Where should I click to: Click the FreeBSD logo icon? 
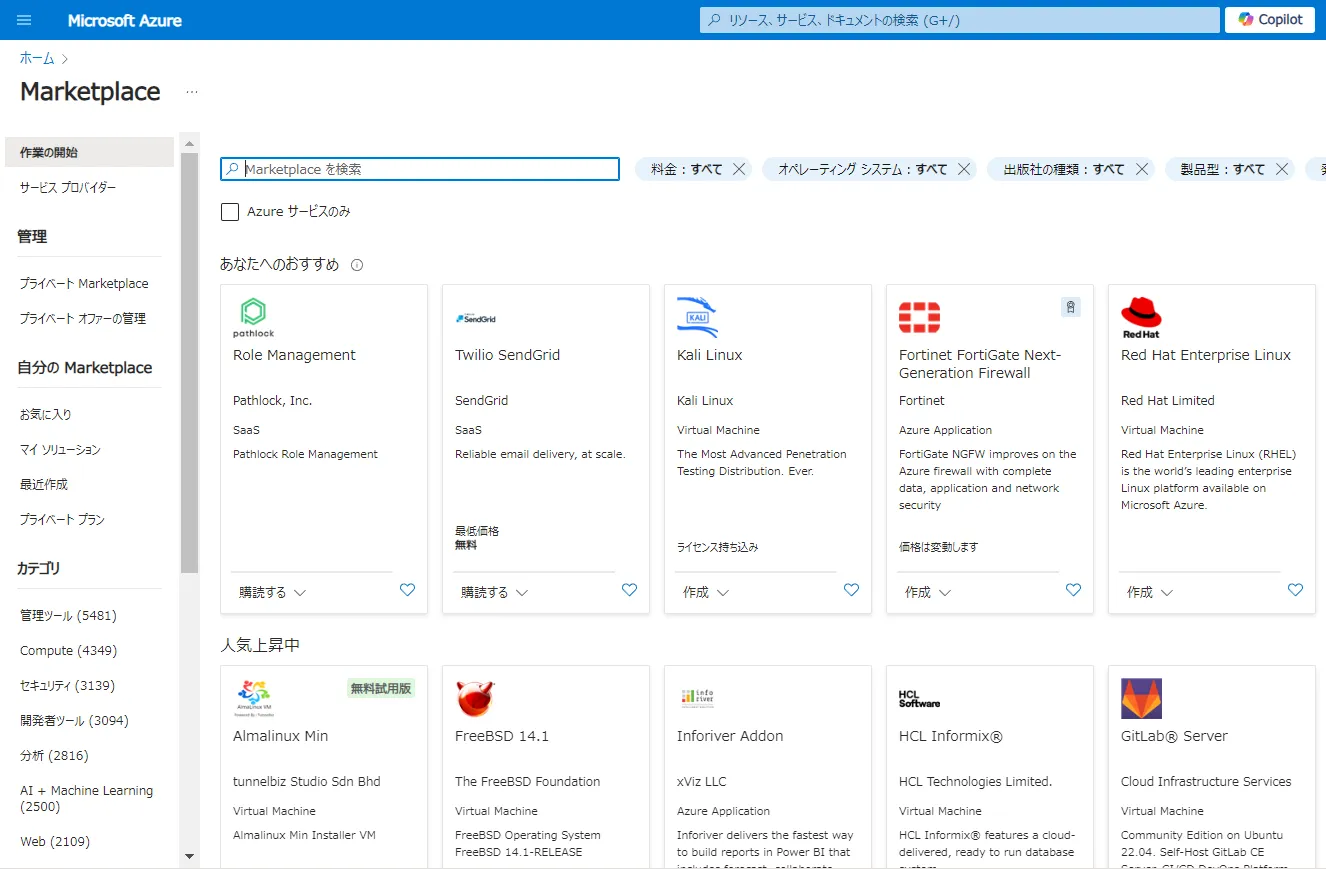(475, 698)
